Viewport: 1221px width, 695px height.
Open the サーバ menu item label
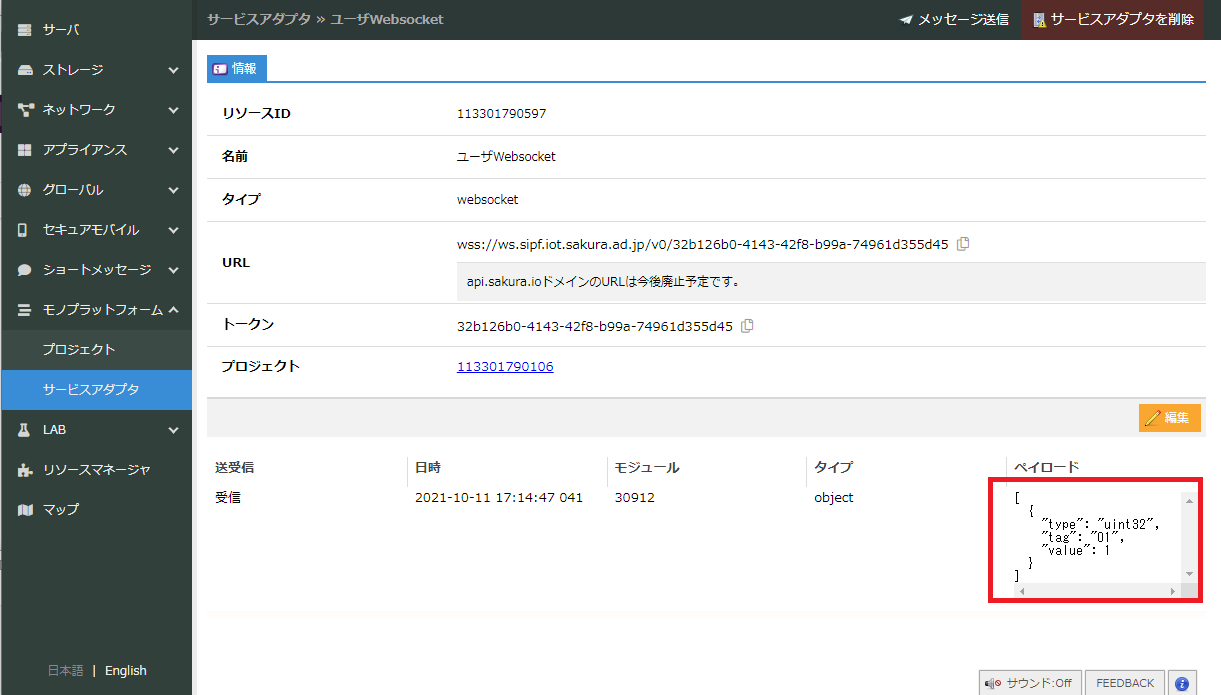(x=61, y=30)
